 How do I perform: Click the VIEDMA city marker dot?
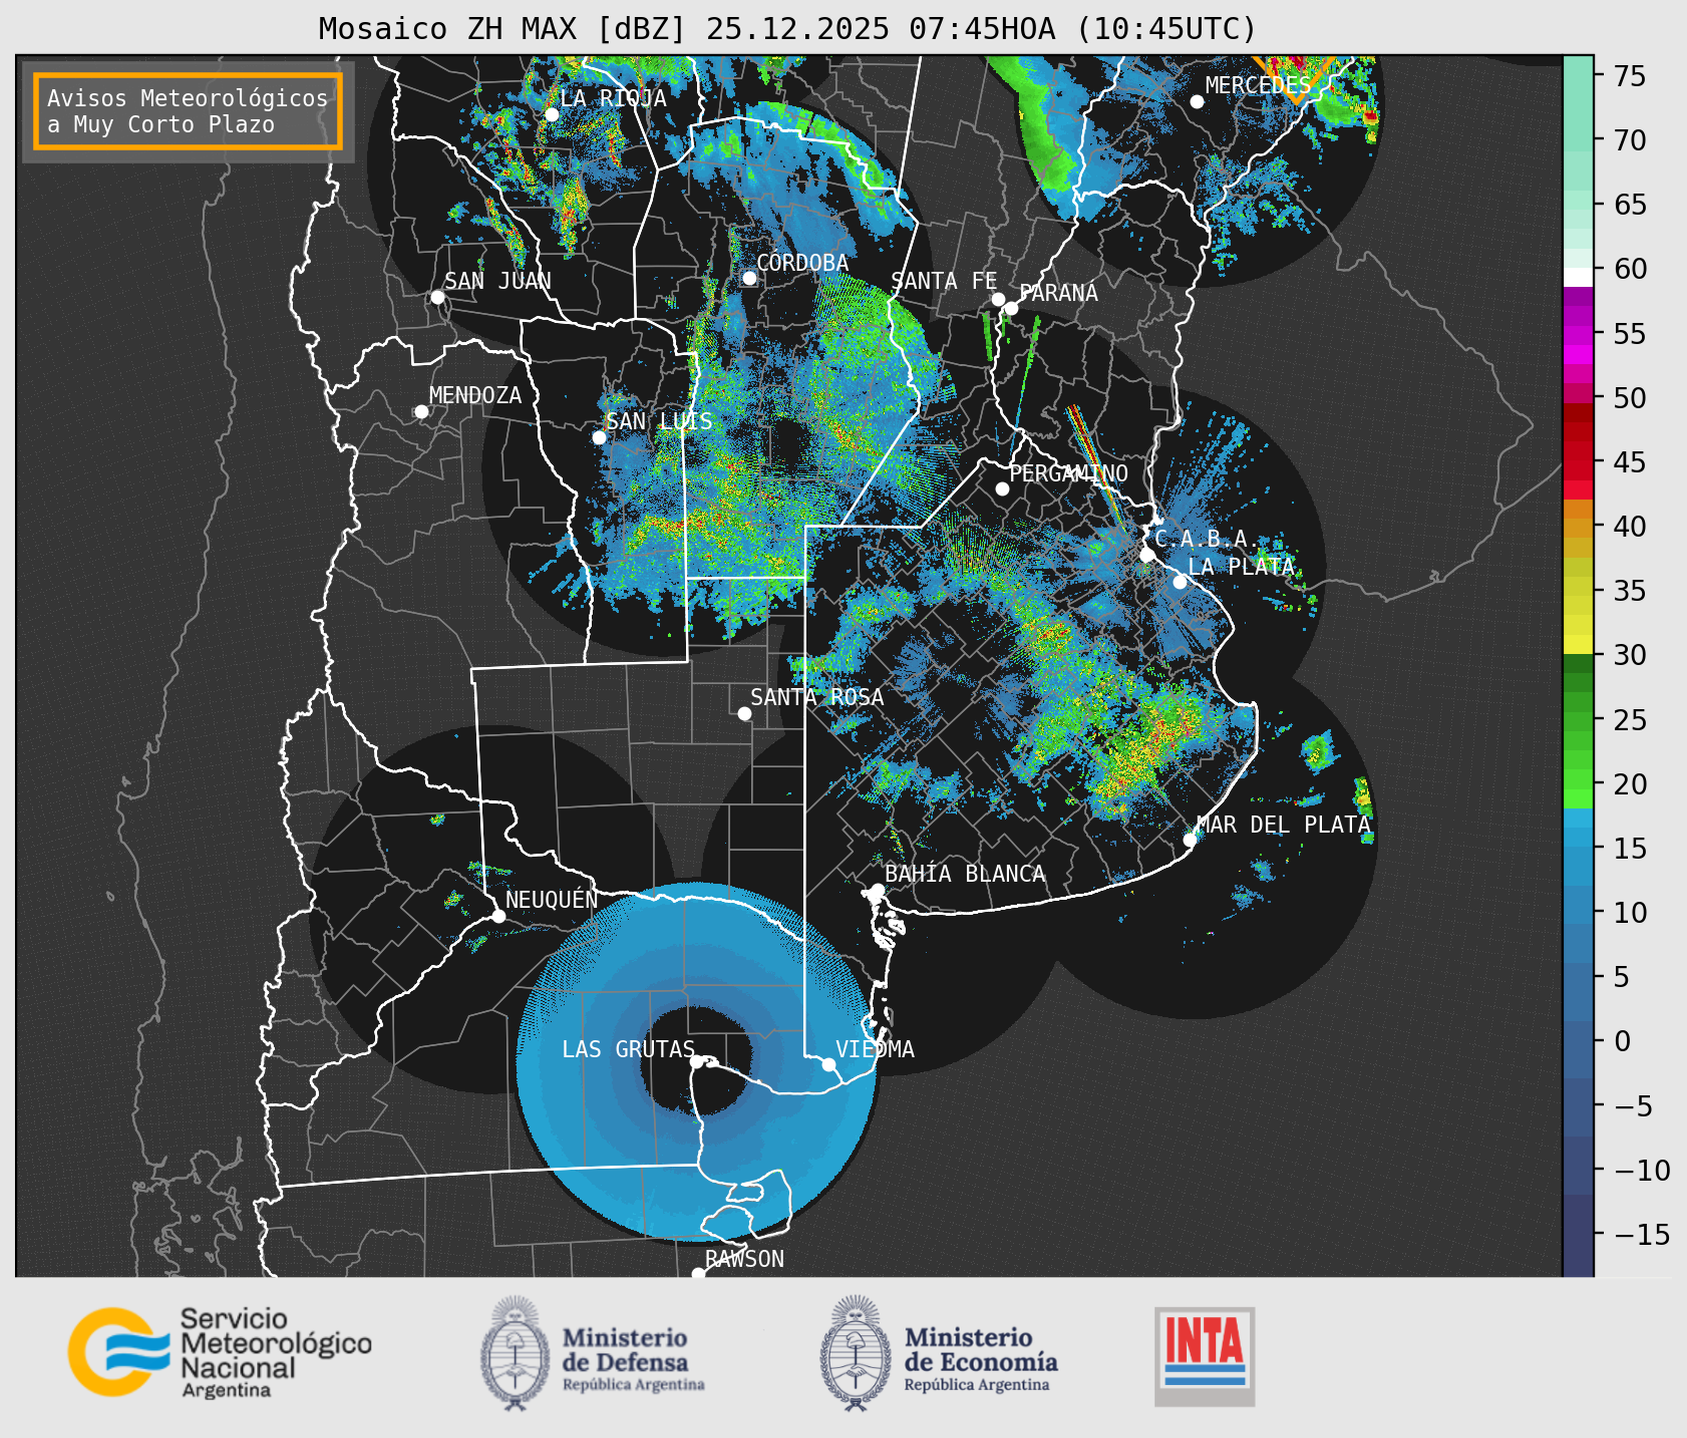[829, 1064]
